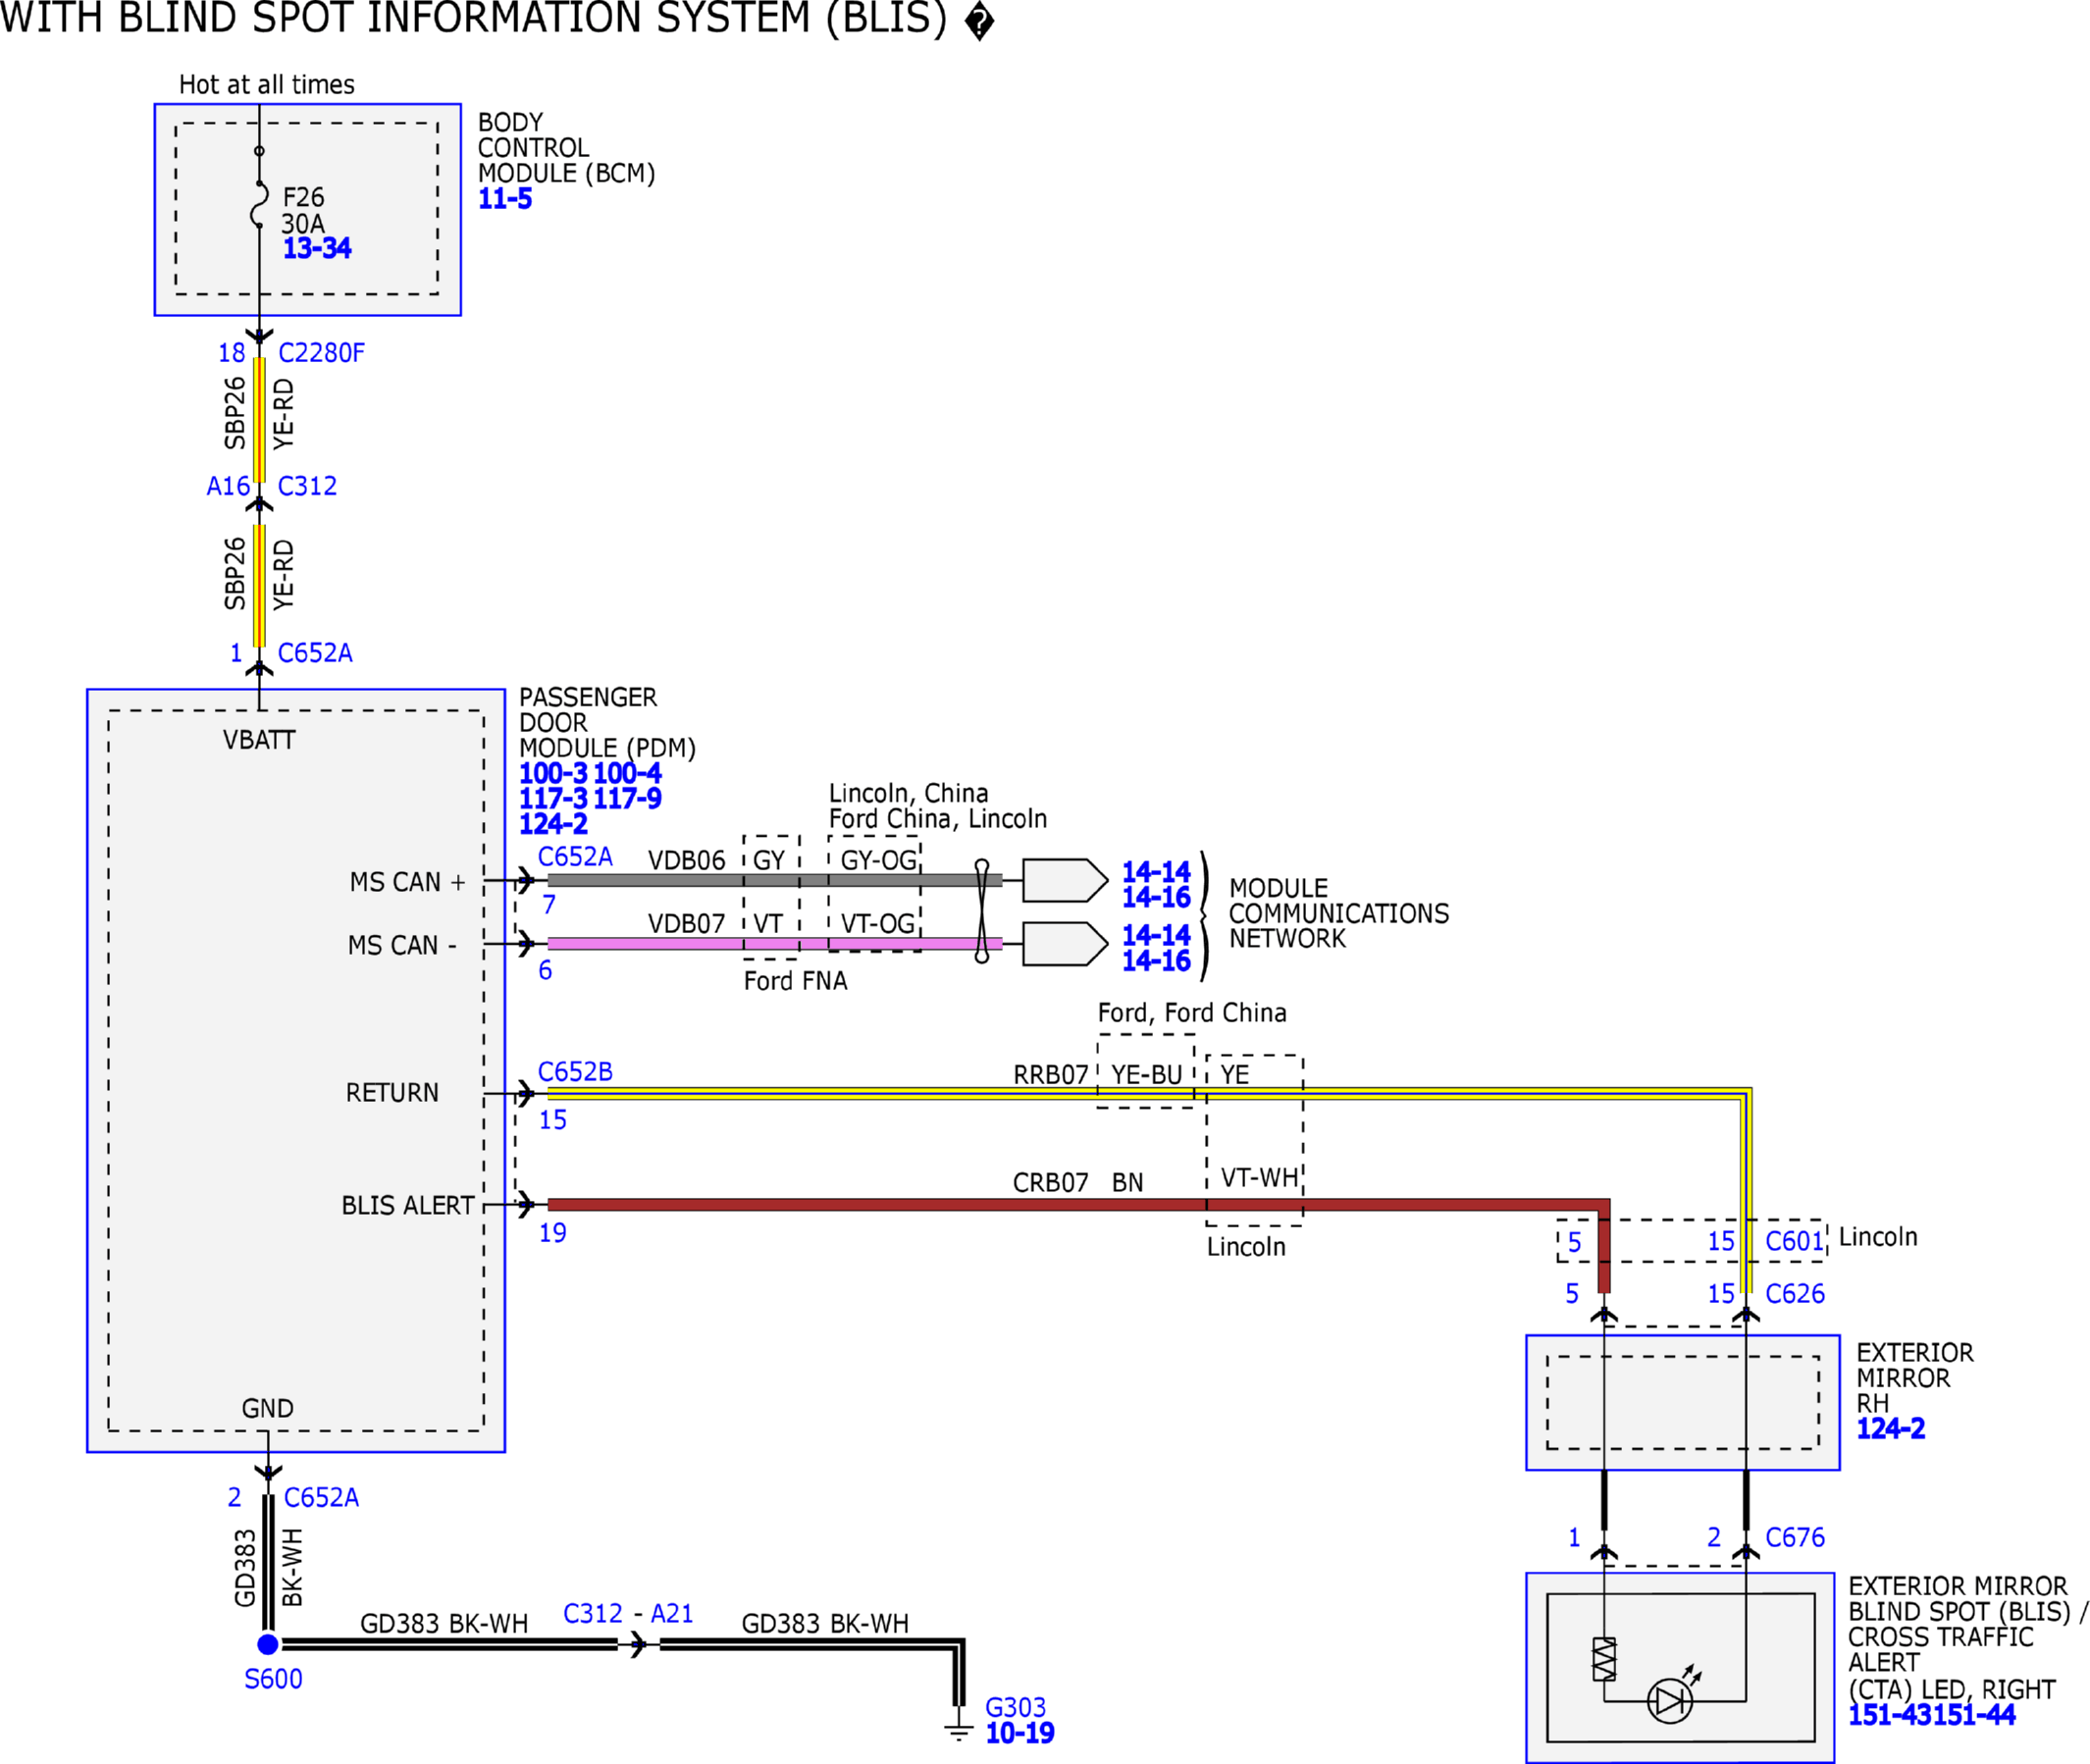Open page link 13-34 under F26 30A
The image size is (2090, 1764).
[x=317, y=248]
